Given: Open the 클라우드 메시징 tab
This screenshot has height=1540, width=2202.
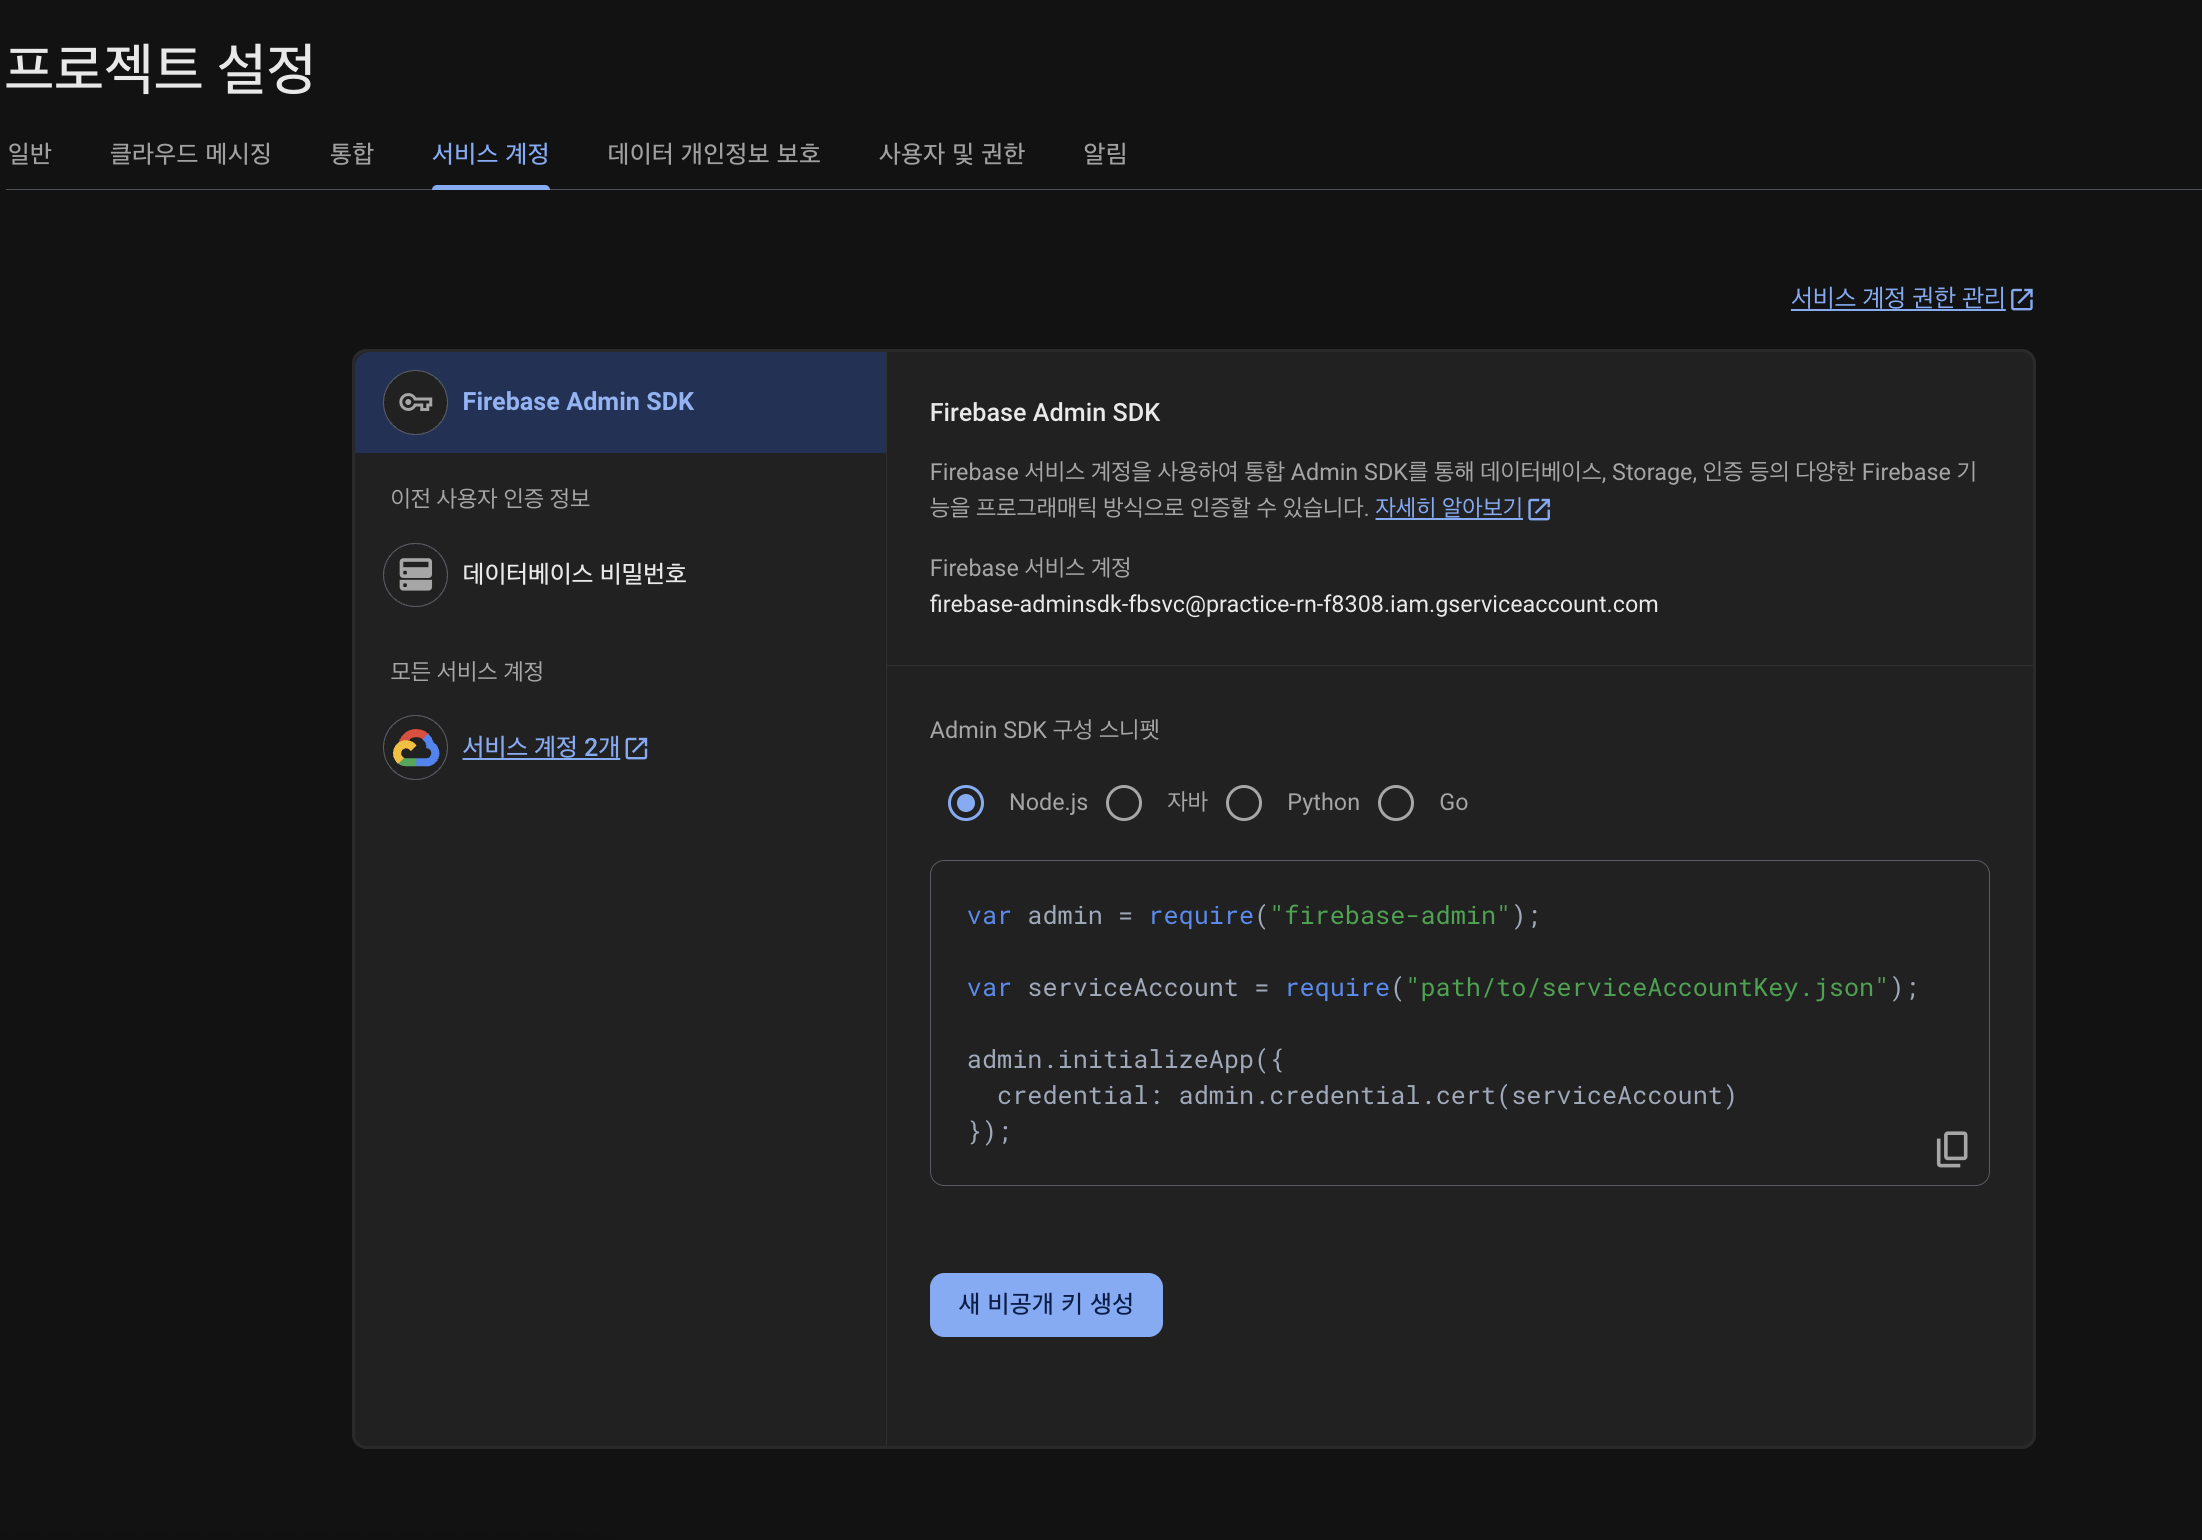Looking at the screenshot, I should tap(190, 154).
